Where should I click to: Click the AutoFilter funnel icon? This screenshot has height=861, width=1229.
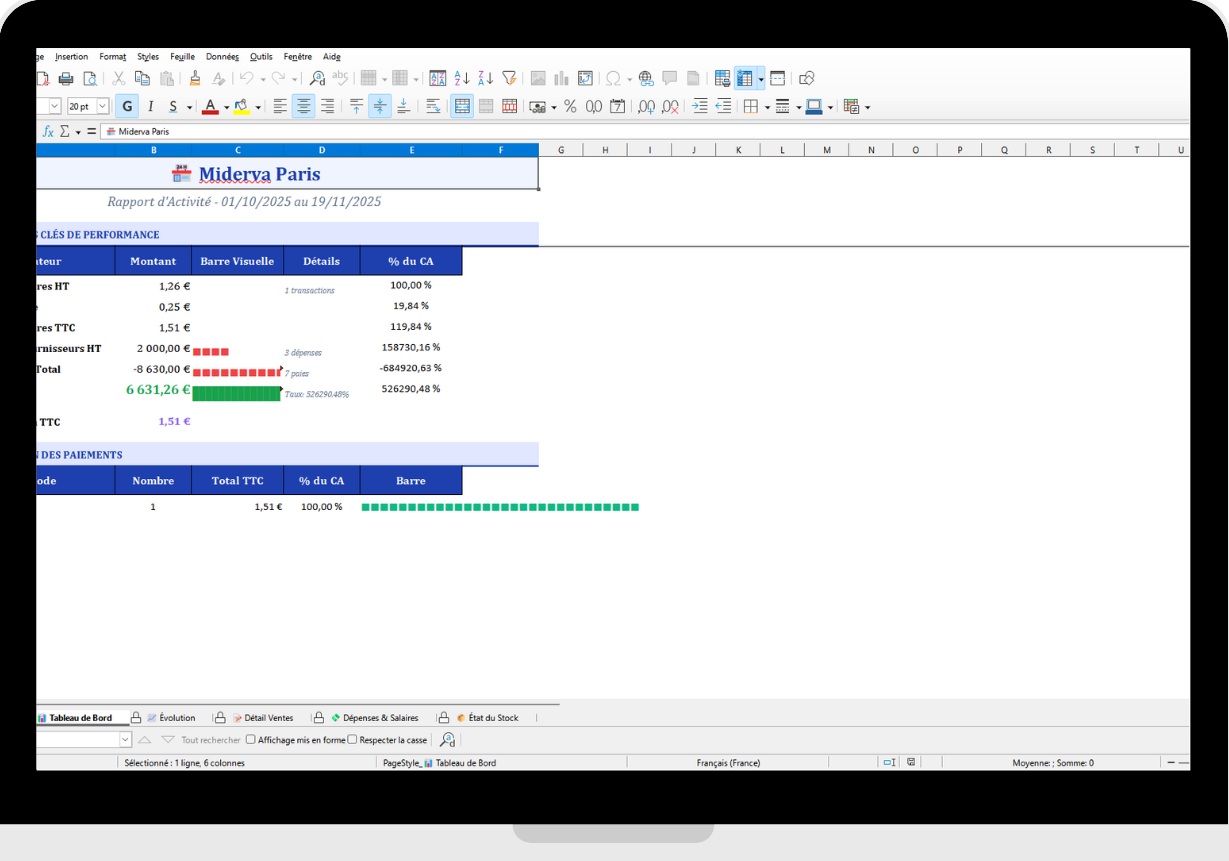click(509, 78)
